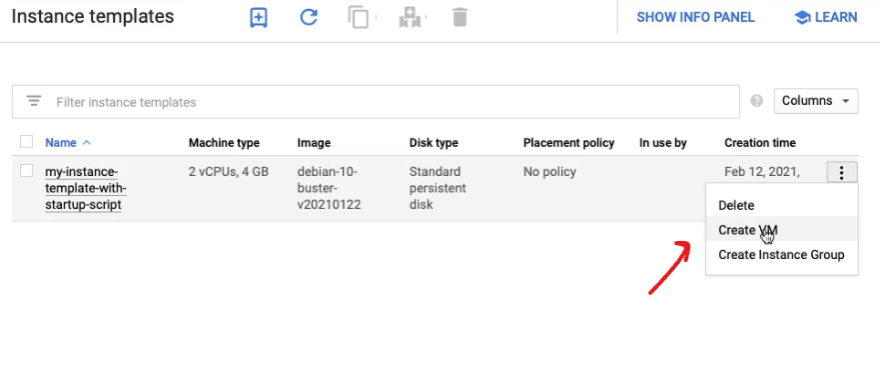Open the three-dot row actions menu
Image resolution: width=880 pixels, height=379 pixels.
841,172
